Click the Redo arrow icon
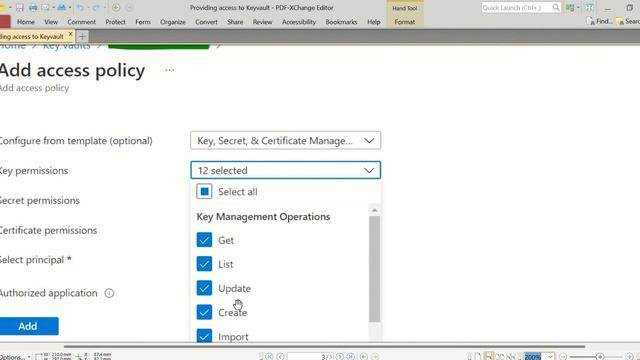The image size is (640, 360). 96,7
